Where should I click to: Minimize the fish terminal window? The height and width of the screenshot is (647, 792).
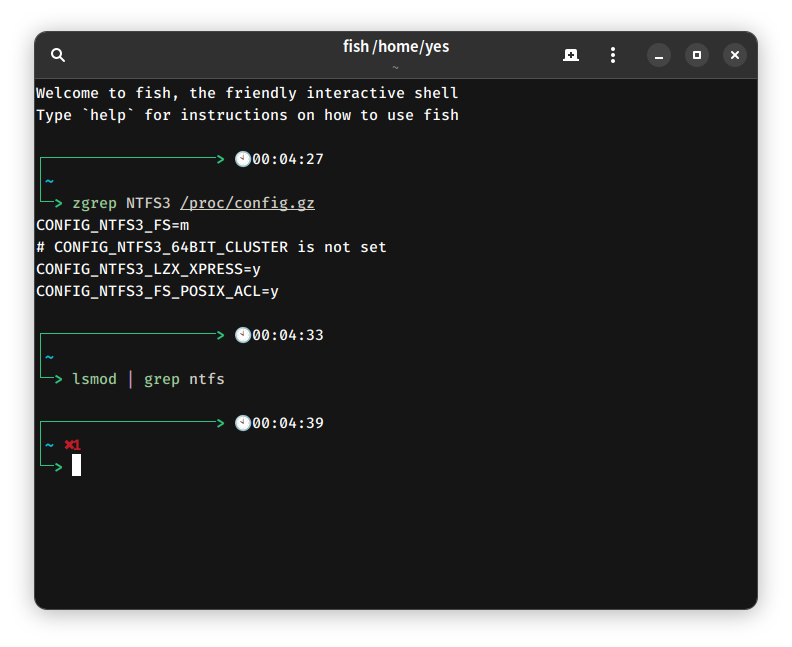click(659, 55)
